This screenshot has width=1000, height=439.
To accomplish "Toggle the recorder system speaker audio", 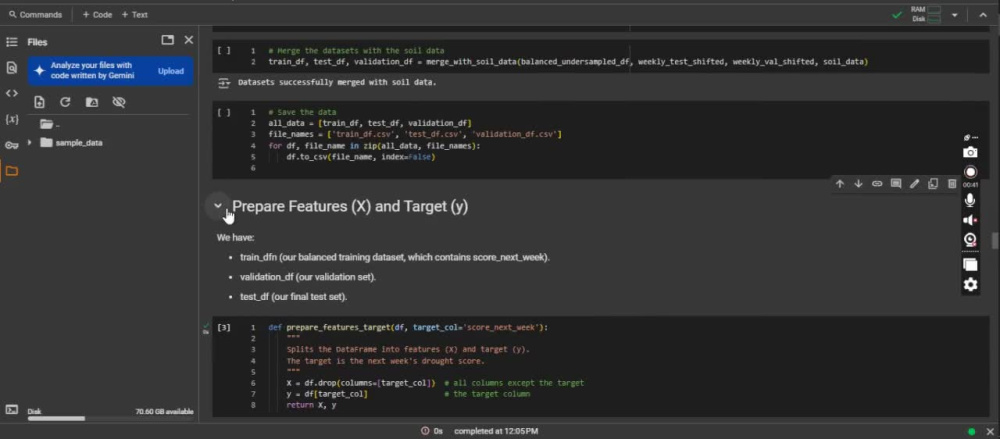I will tap(970, 220).
